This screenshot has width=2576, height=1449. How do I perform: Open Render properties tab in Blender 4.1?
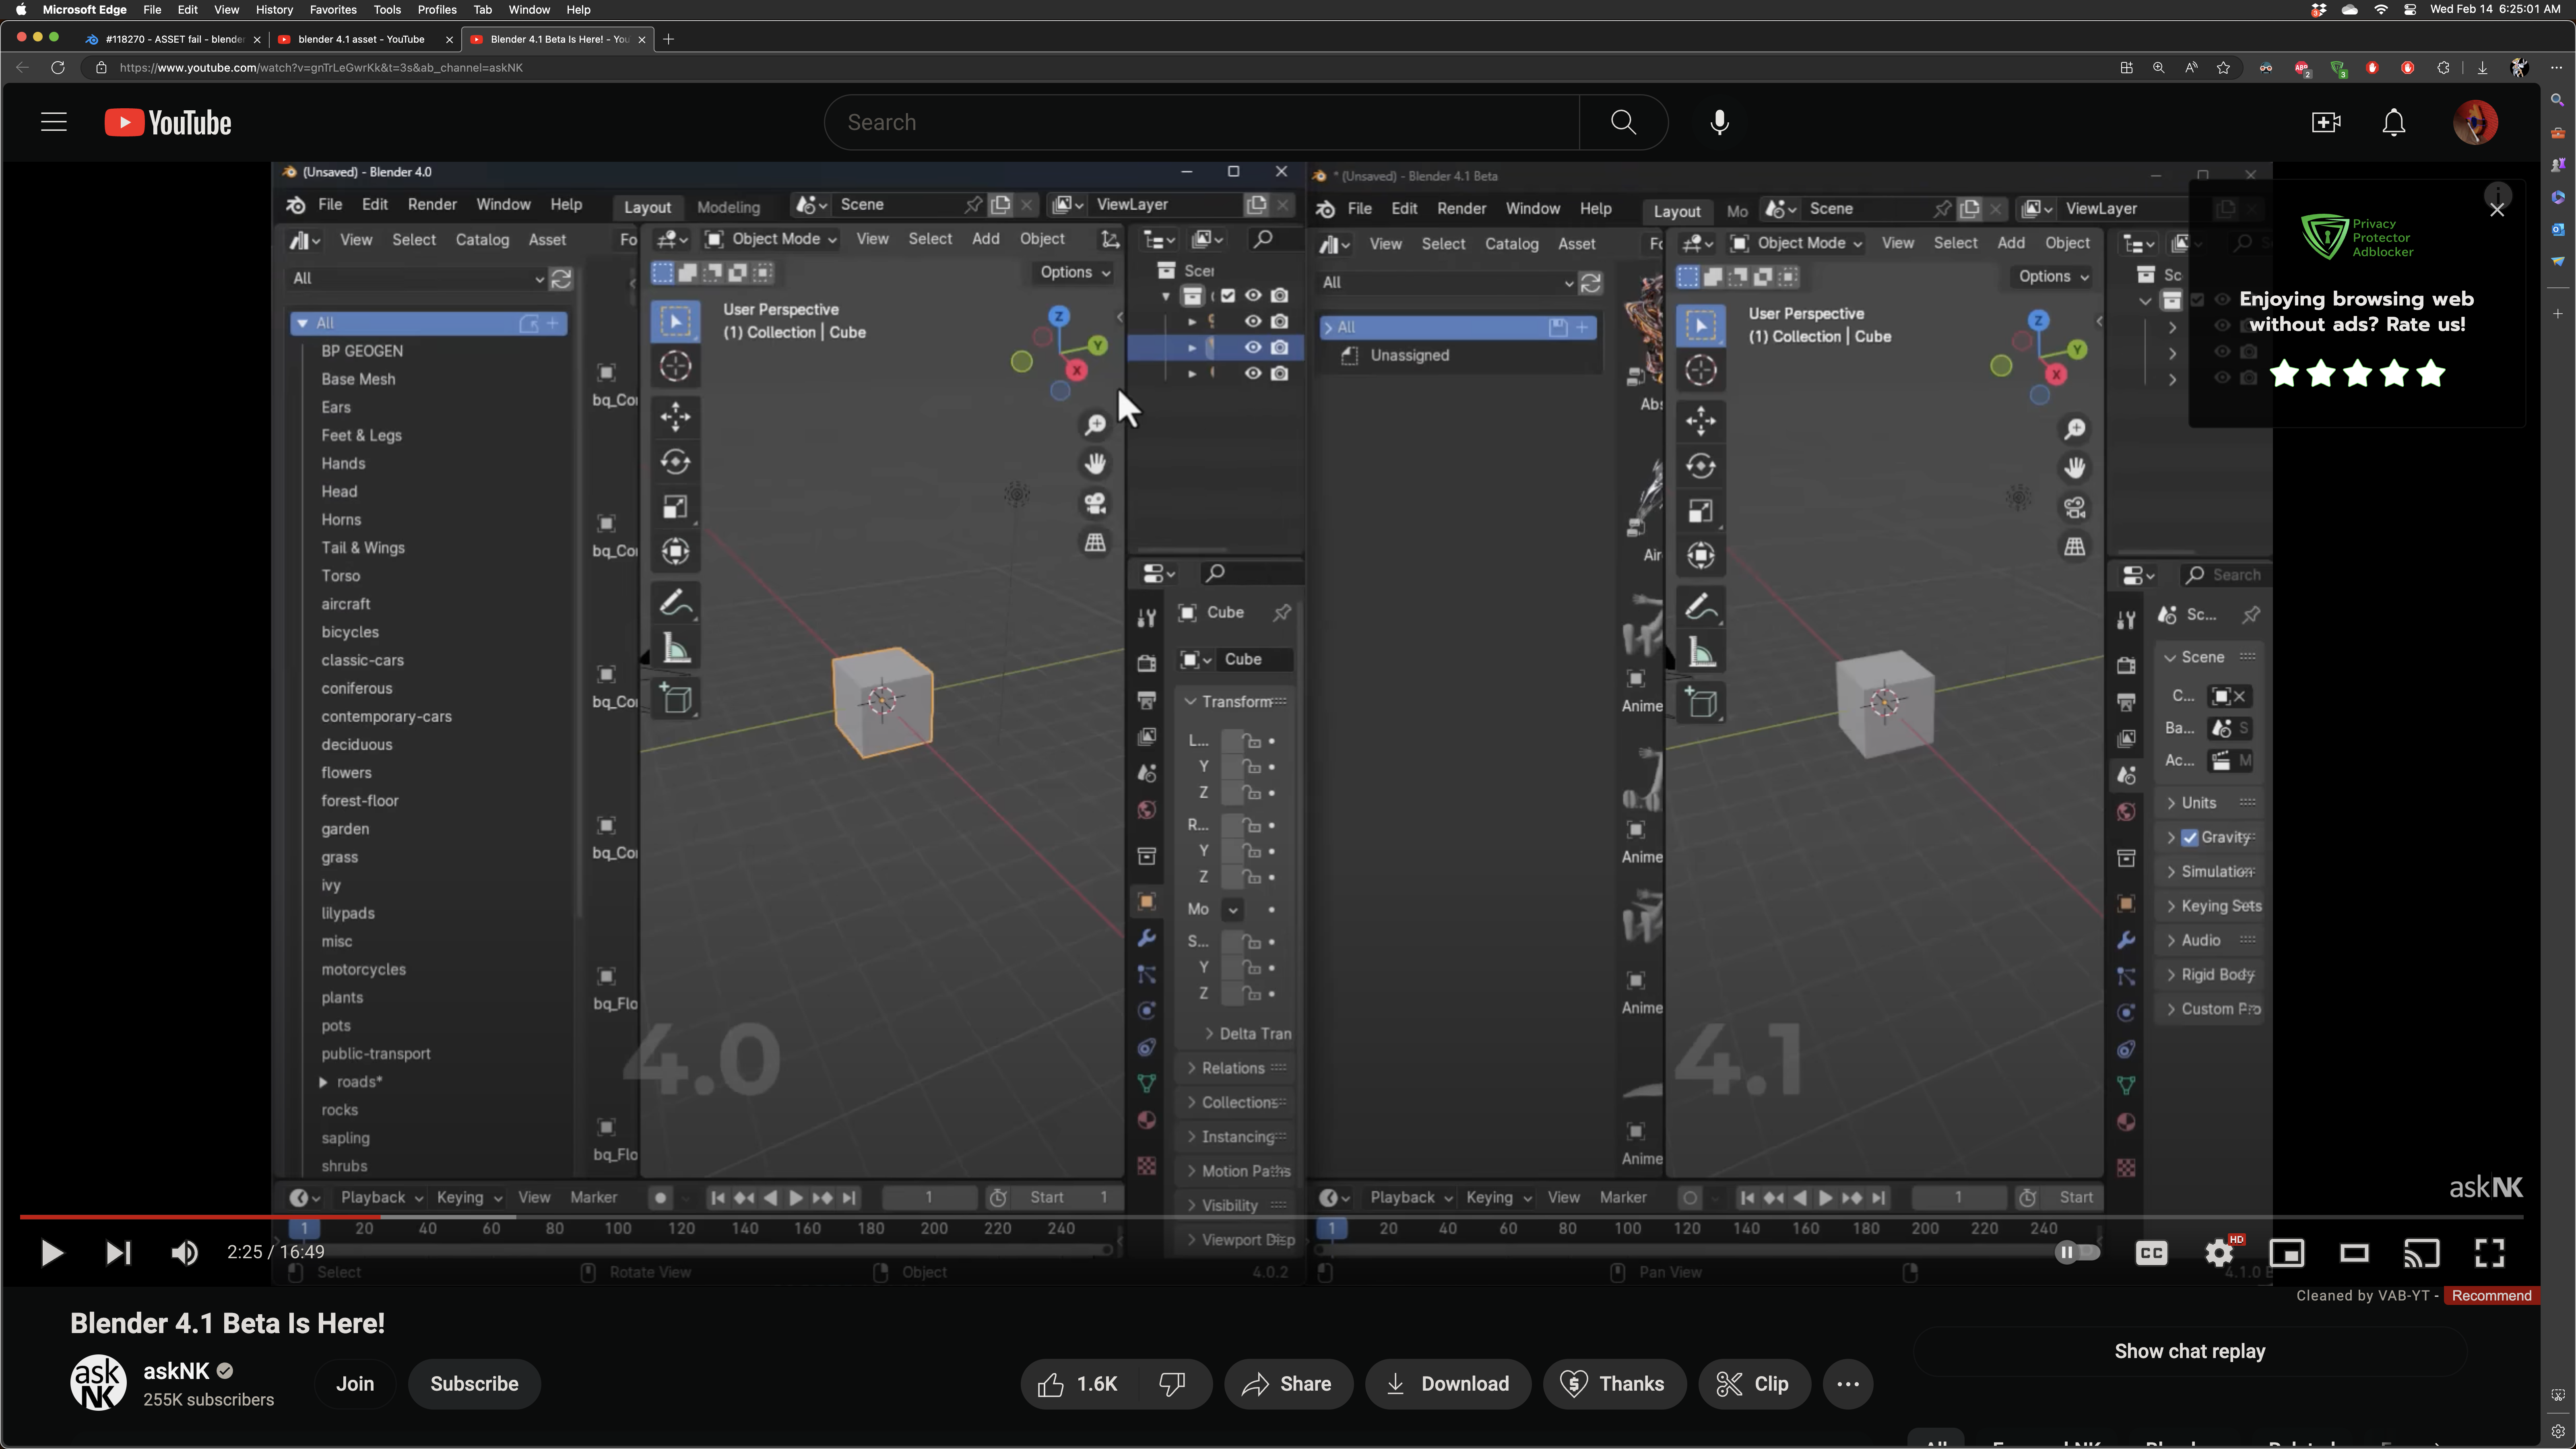point(2127,665)
